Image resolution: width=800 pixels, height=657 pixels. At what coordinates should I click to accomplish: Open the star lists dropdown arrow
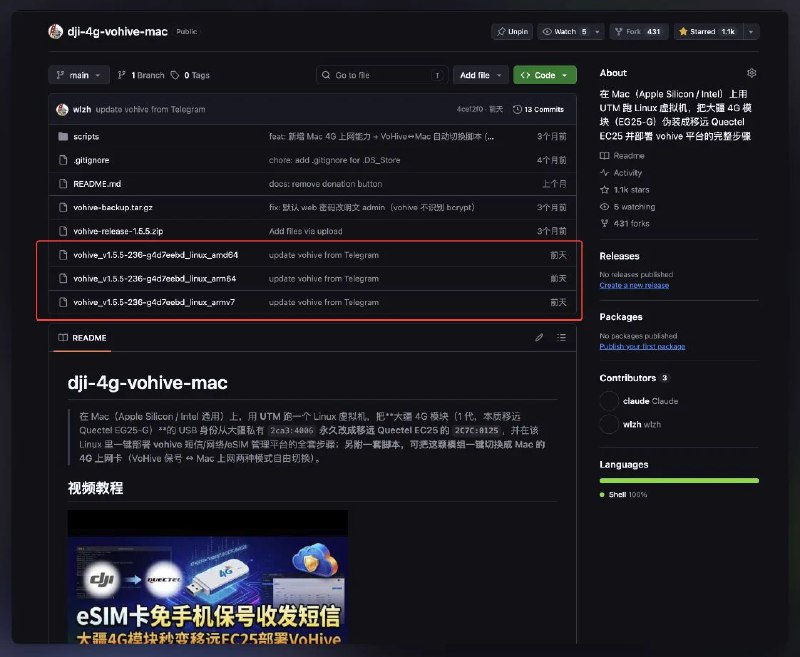pyautogui.click(x=751, y=32)
